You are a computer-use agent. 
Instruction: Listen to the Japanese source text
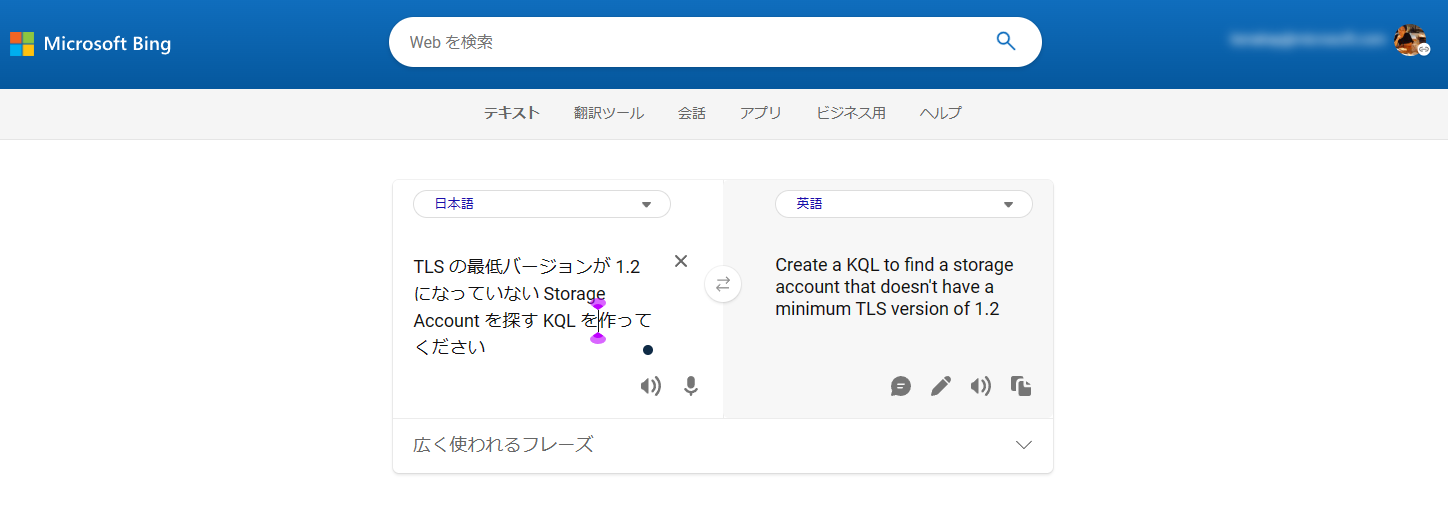[651, 386]
